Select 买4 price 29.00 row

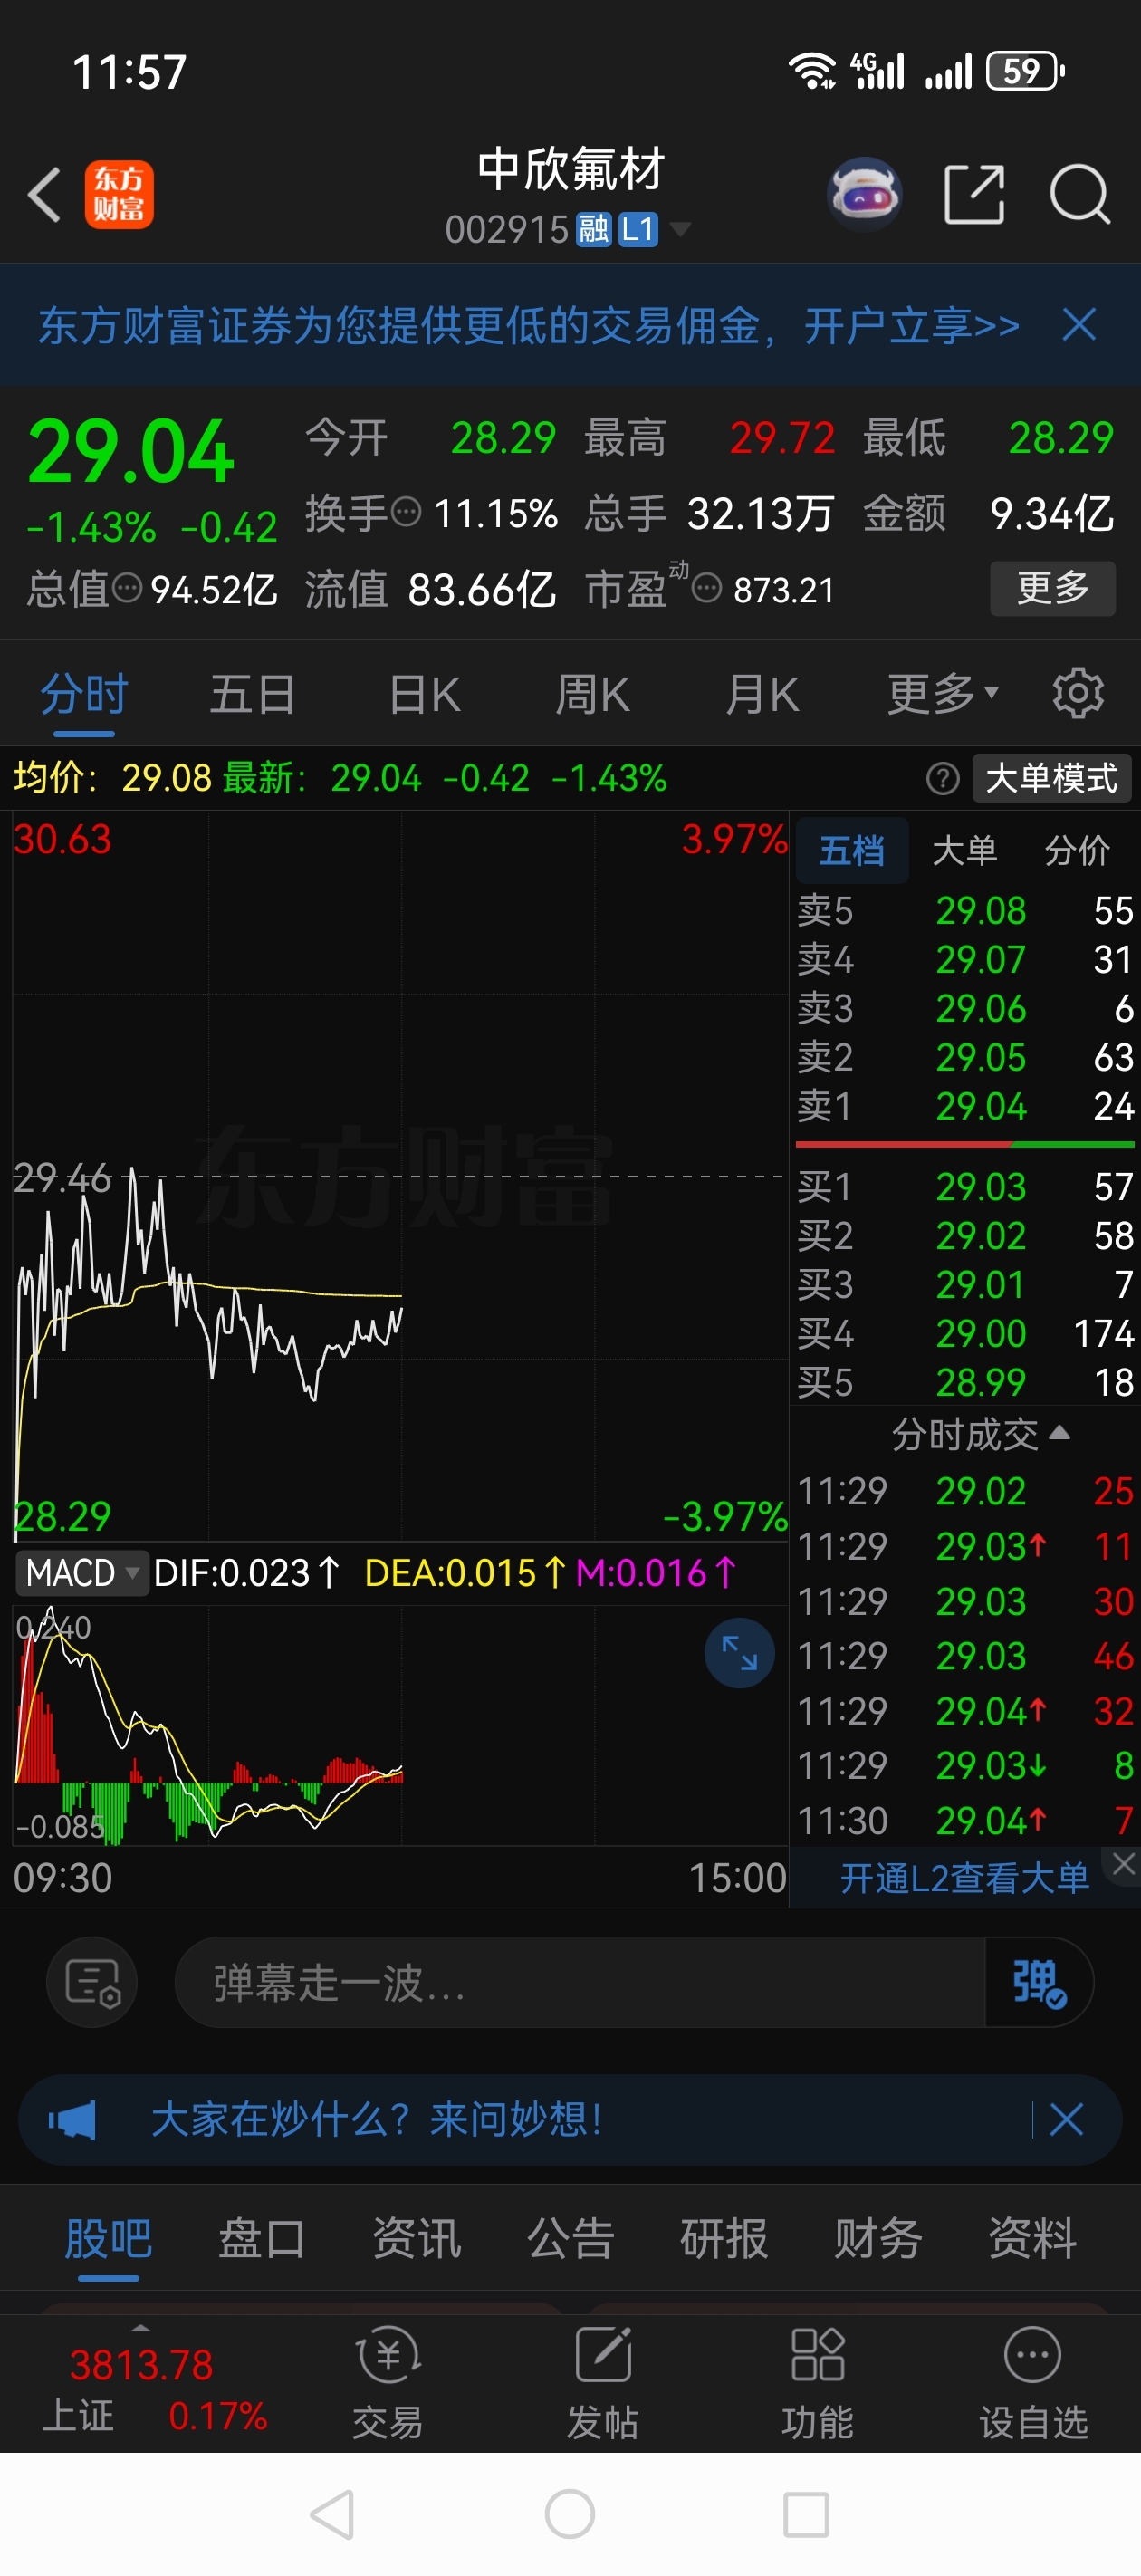[965, 1333]
